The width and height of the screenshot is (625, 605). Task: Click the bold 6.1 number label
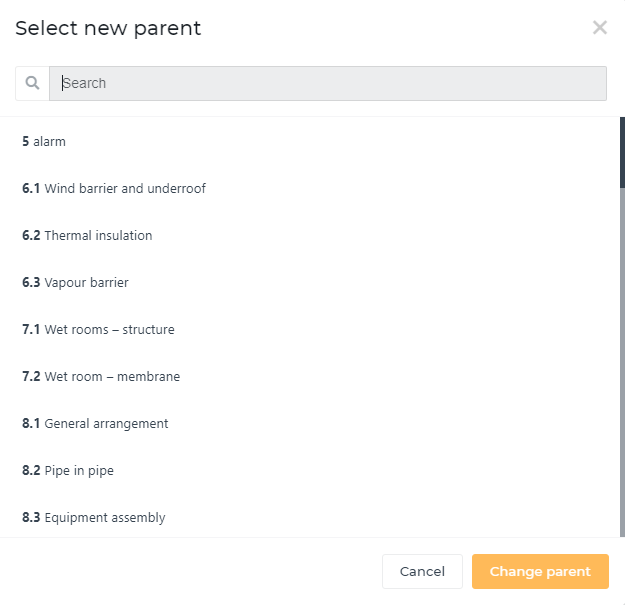[x=31, y=188]
